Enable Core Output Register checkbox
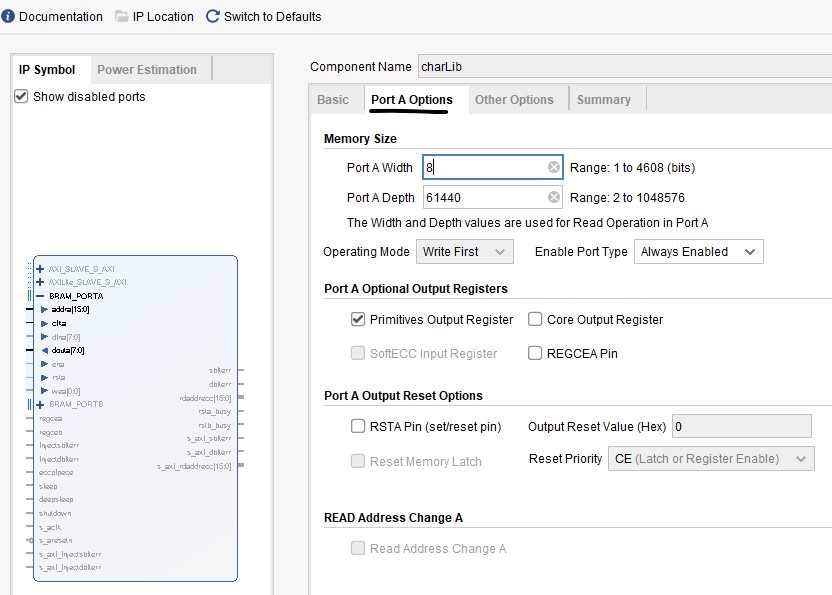 point(535,319)
